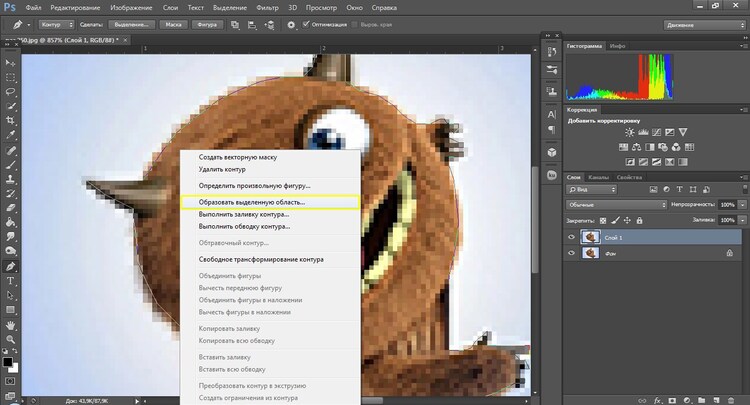Select the Eyedropper tool
The image size is (750, 405).
(10, 135)
